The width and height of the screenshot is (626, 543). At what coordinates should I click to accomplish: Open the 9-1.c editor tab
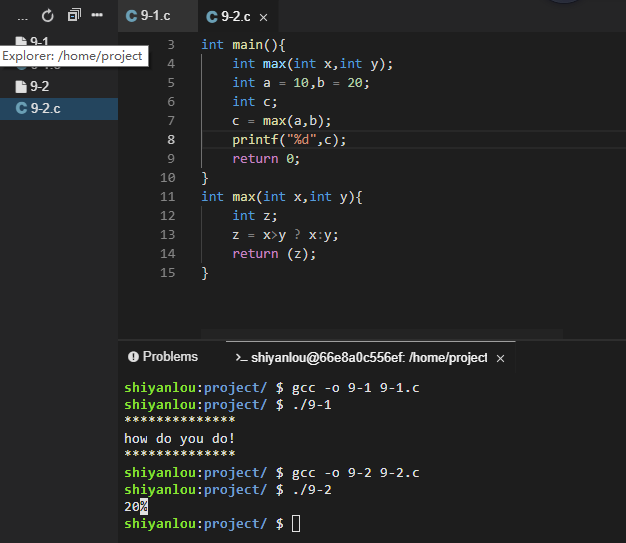pos(158,16)
